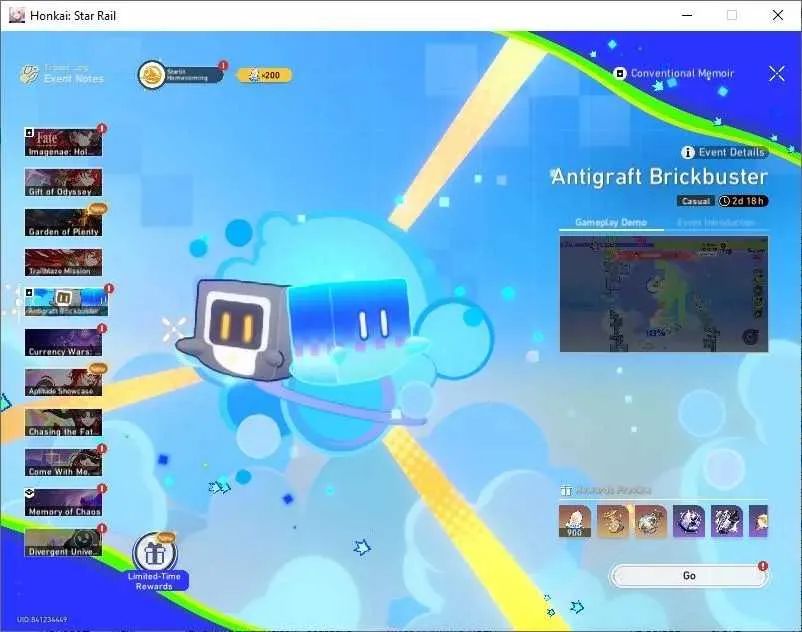This screenshot has width=802, height=632.
Task: Click the Honkai: Star Rail app icon
Action: tap(17, 15)
